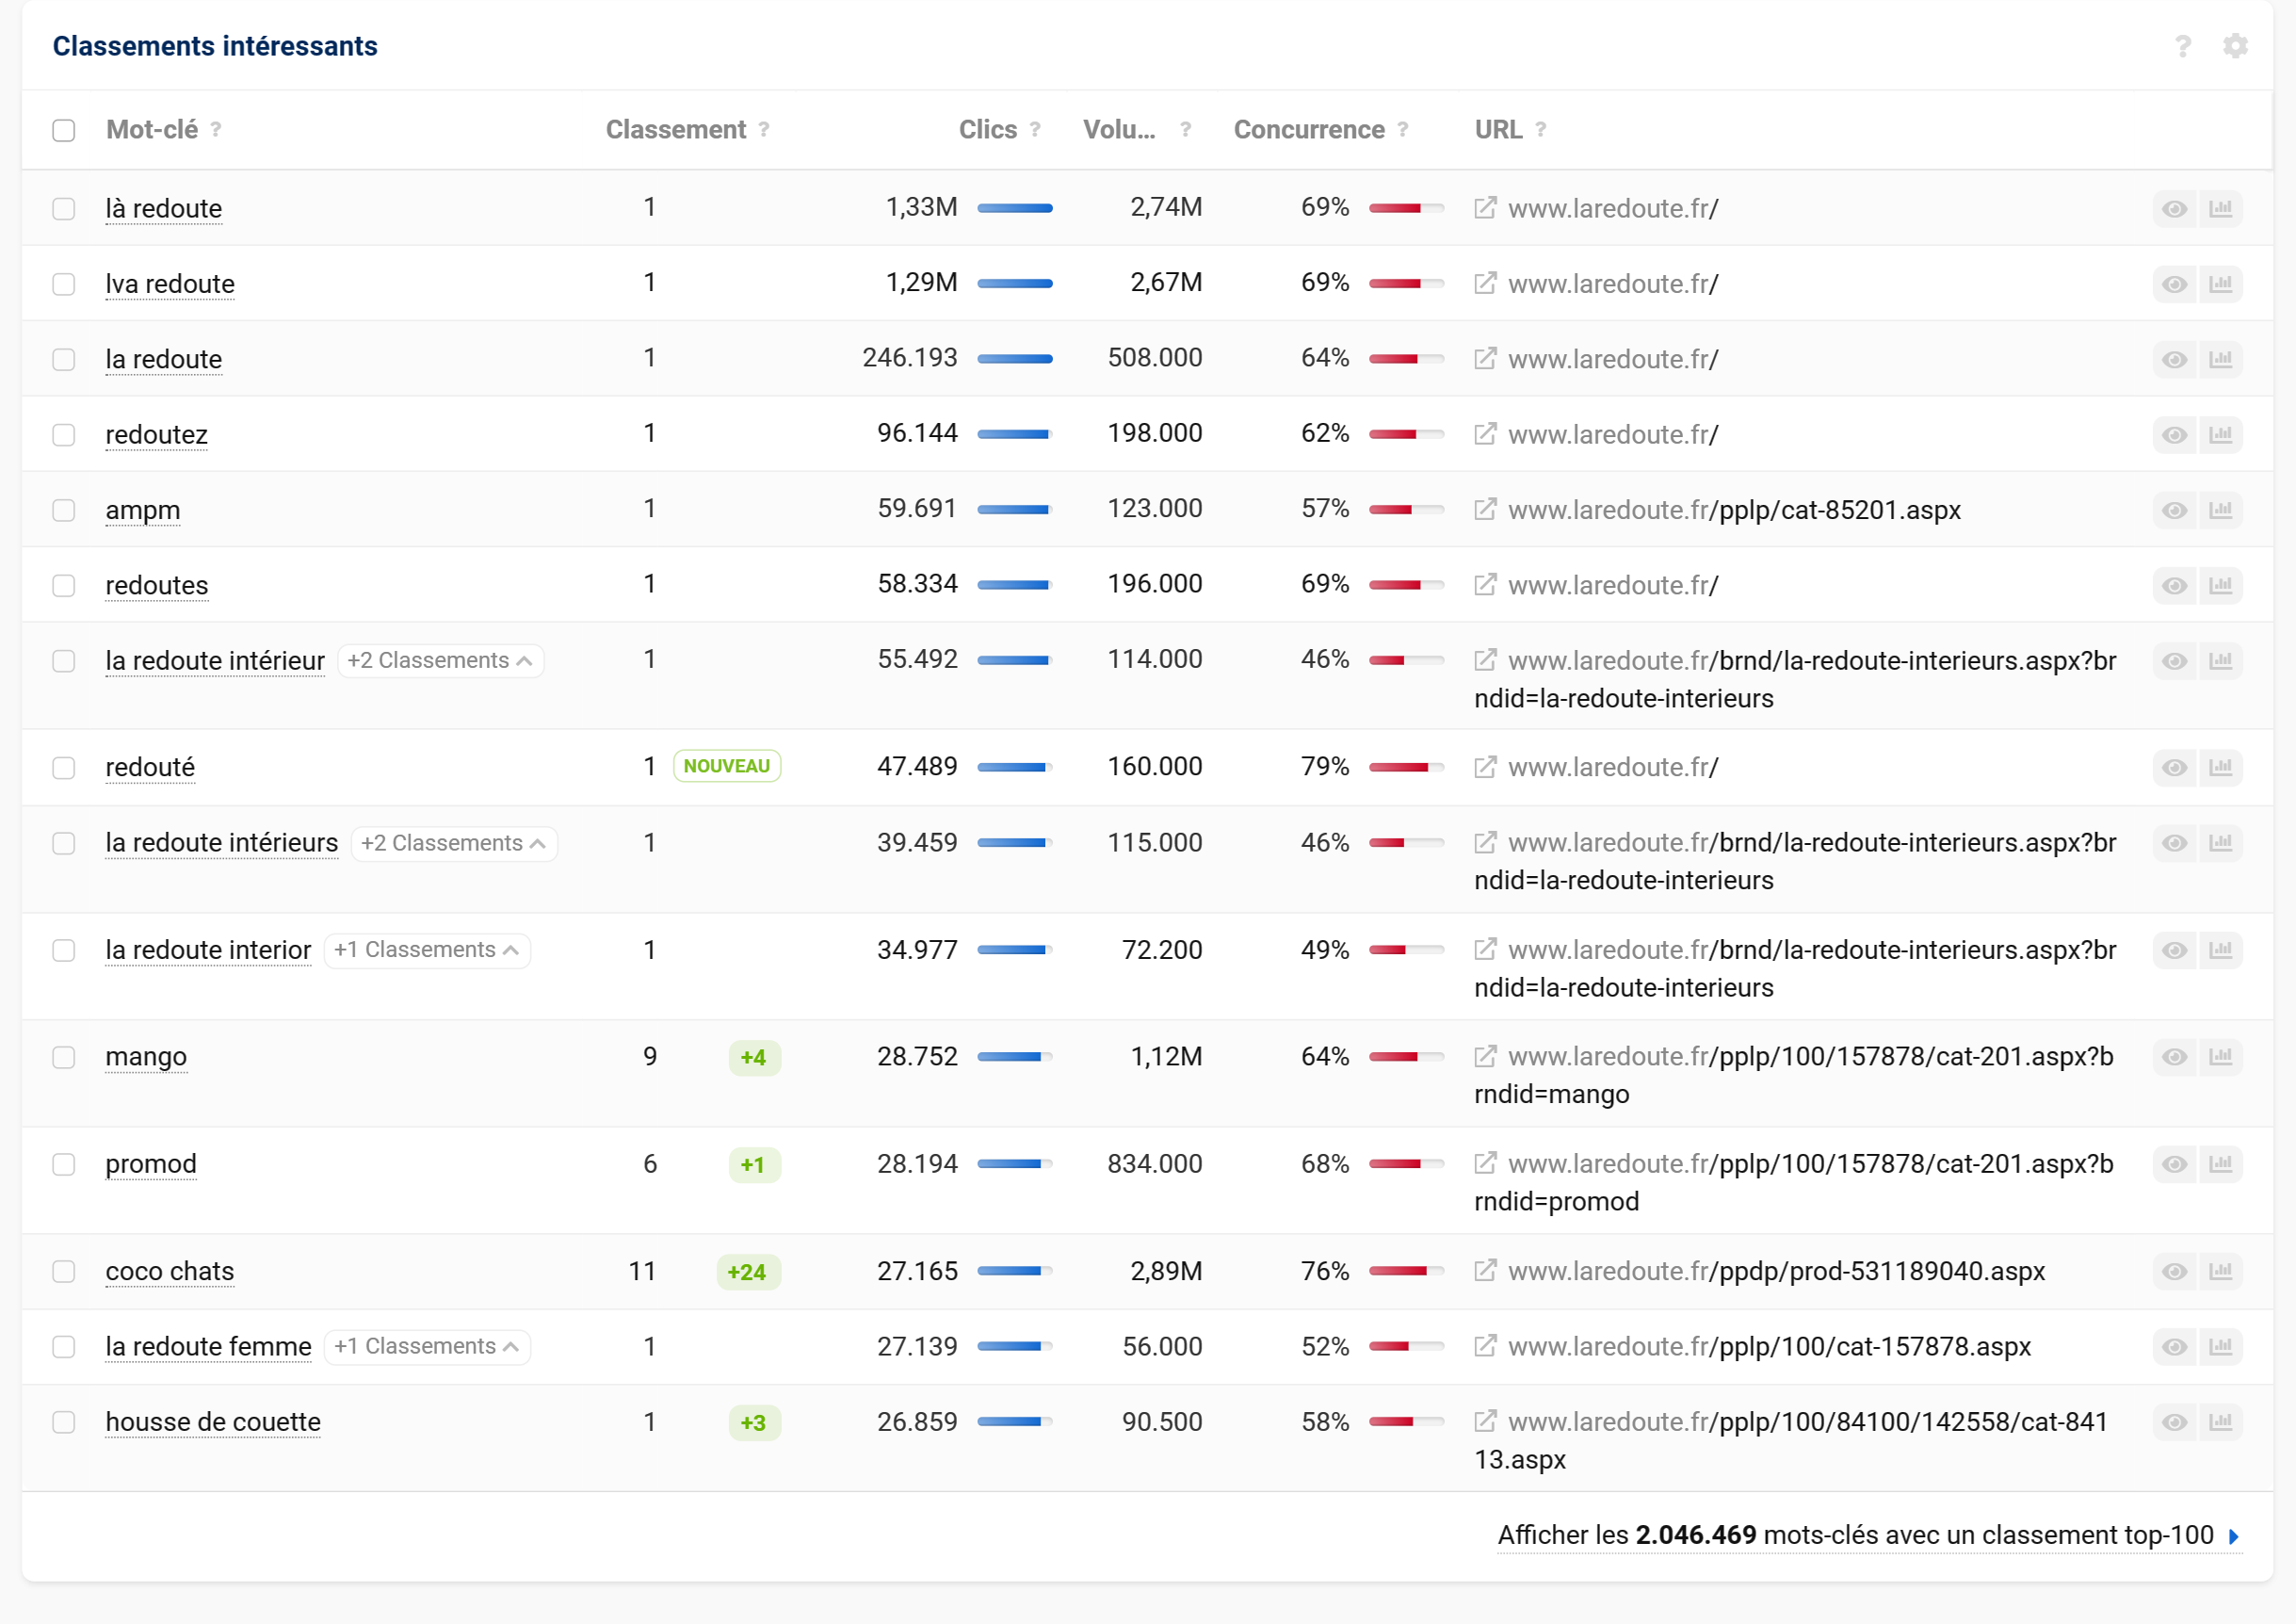Click the +1 change badge for 'promod'
The image size is (2296, 1624).
click(x=754, y=1165)
